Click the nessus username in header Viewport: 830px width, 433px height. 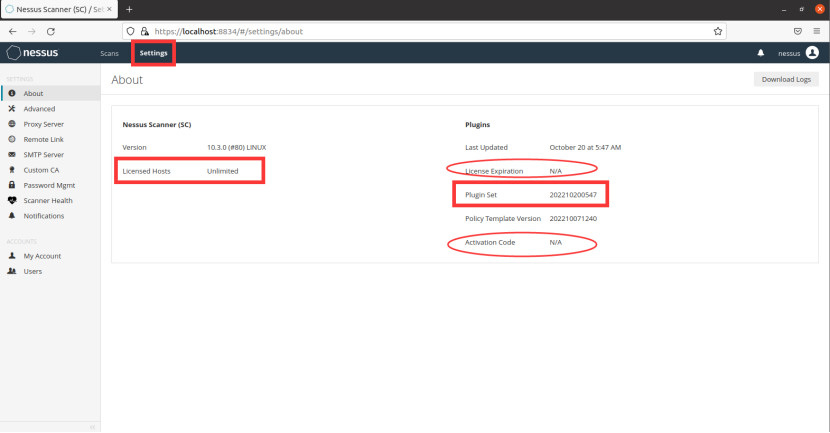click(x=789, y=53)
